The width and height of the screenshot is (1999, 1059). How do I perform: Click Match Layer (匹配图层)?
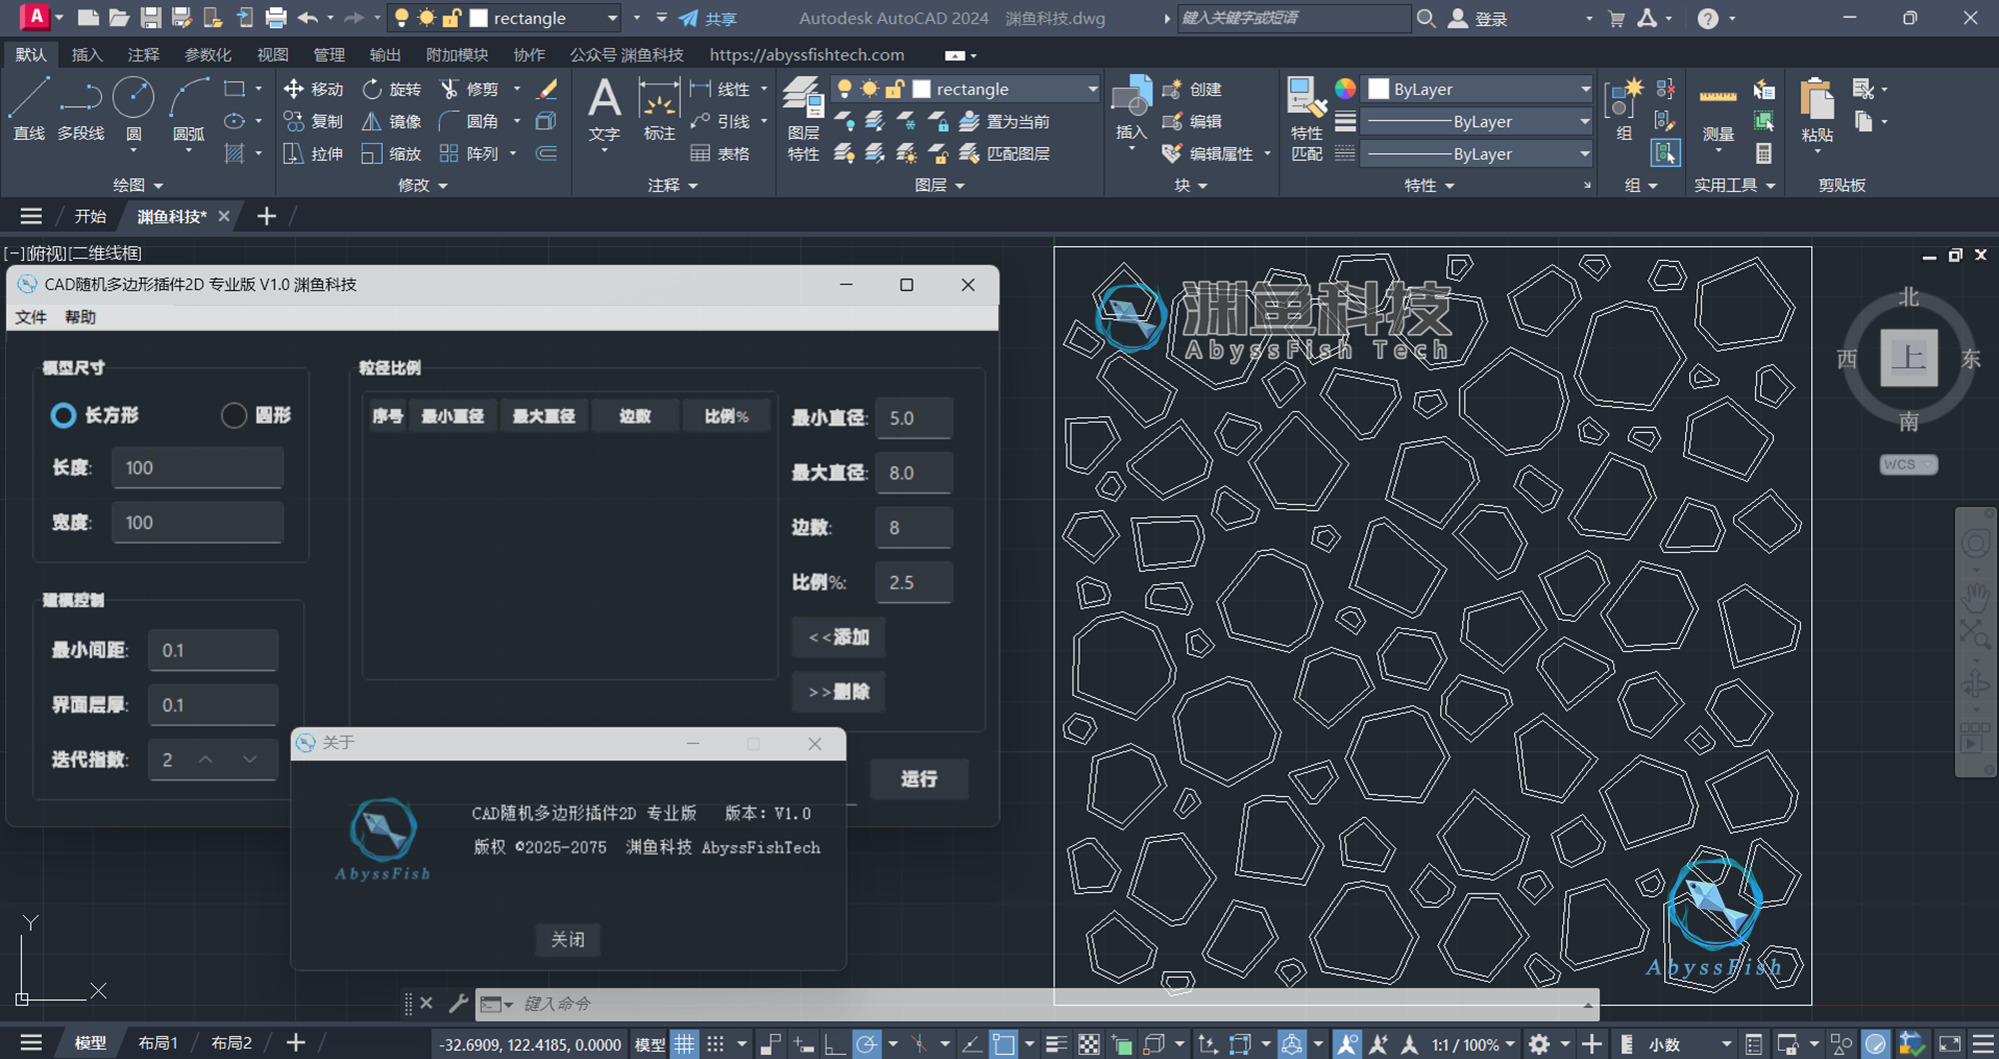pos(1004,153)
